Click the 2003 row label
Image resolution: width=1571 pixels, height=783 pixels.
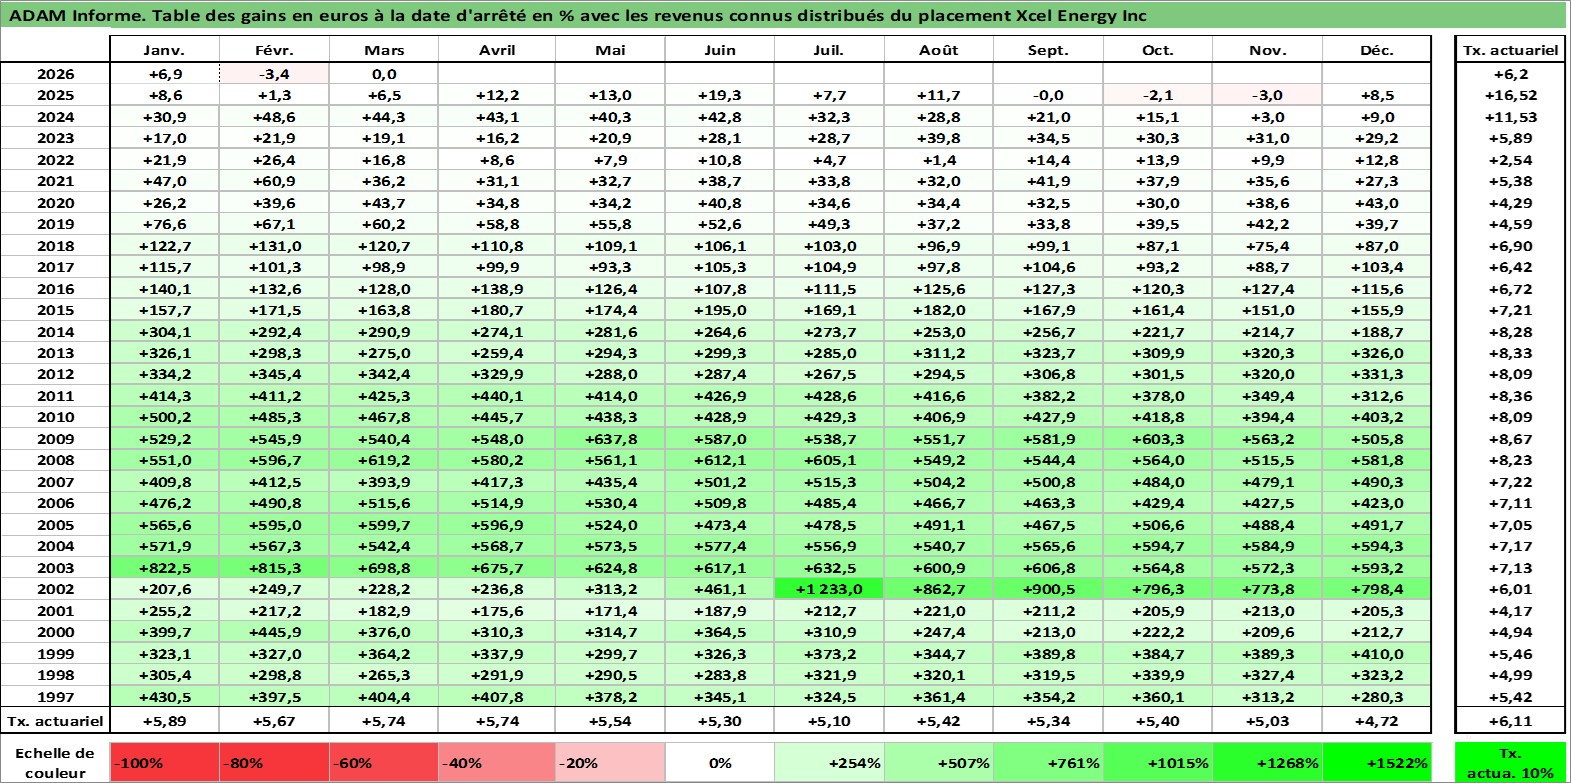click(55, 568)
